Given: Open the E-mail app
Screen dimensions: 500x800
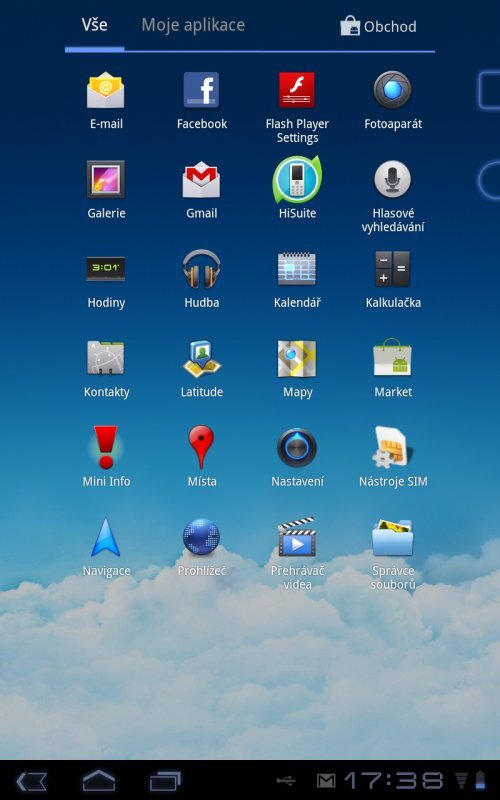Looking at the screenshot, I should tap(106, 91).
